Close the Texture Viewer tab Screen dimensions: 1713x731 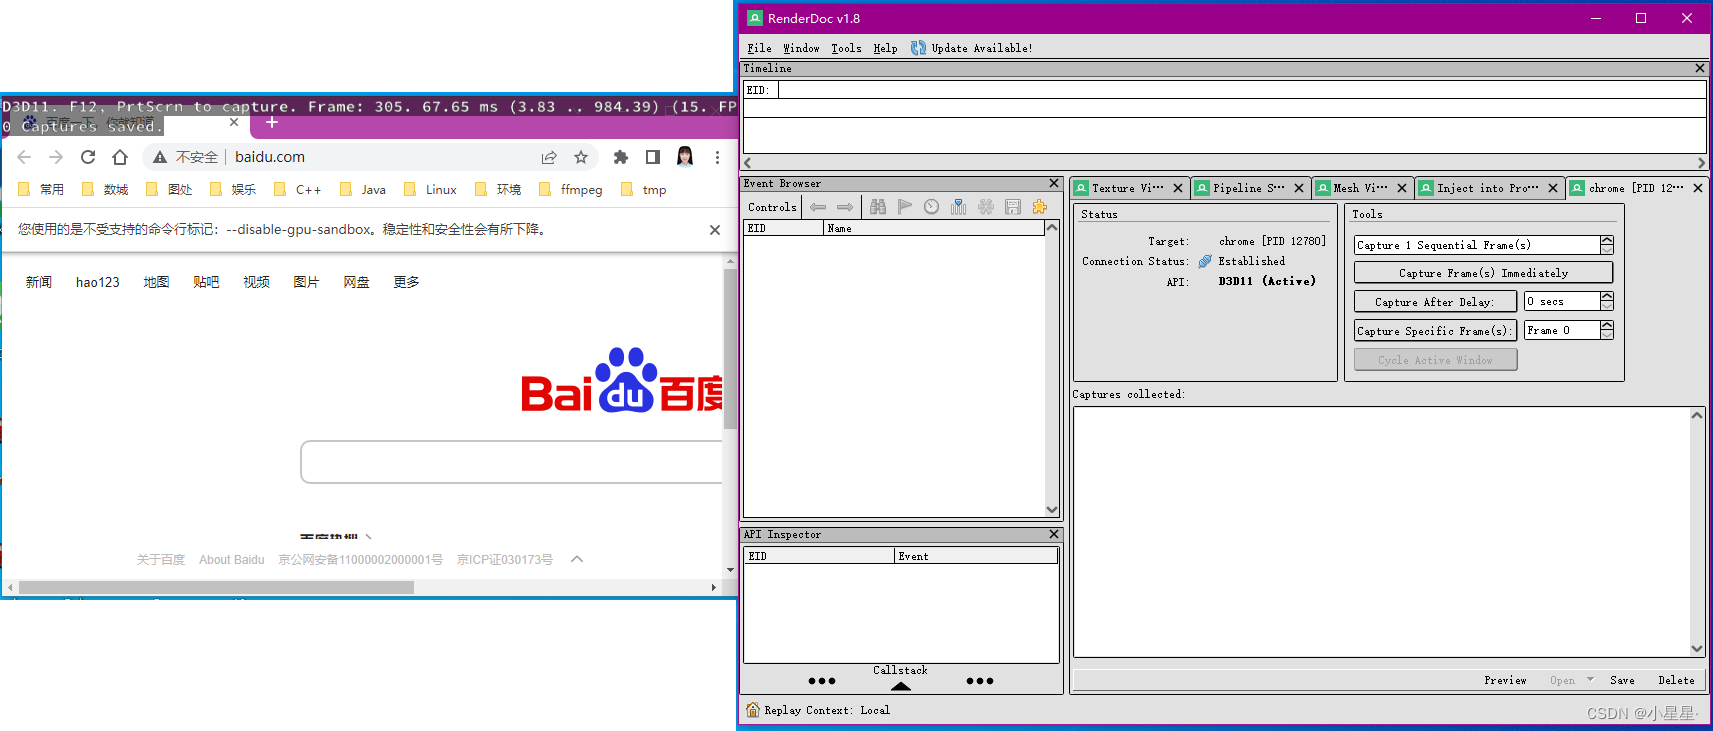1178,188
